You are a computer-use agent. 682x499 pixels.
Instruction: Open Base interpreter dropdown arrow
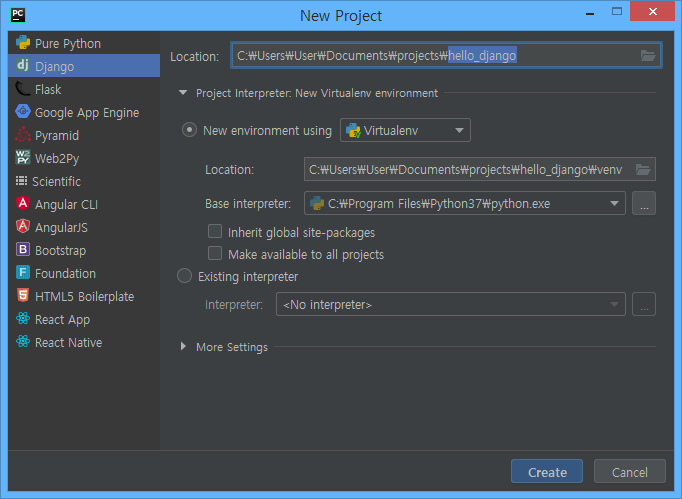pyautogui.click(x=614, y=203)
